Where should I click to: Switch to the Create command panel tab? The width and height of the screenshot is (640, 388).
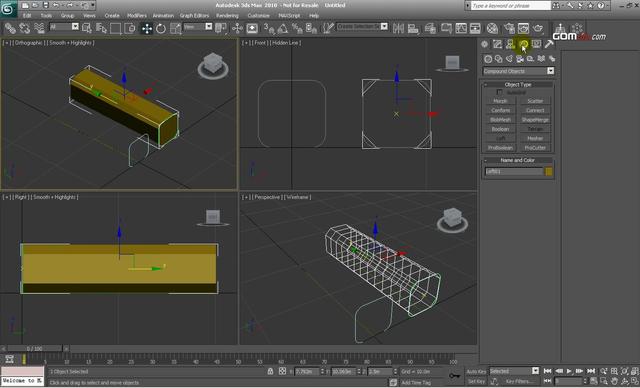click(x=484, y=44)
